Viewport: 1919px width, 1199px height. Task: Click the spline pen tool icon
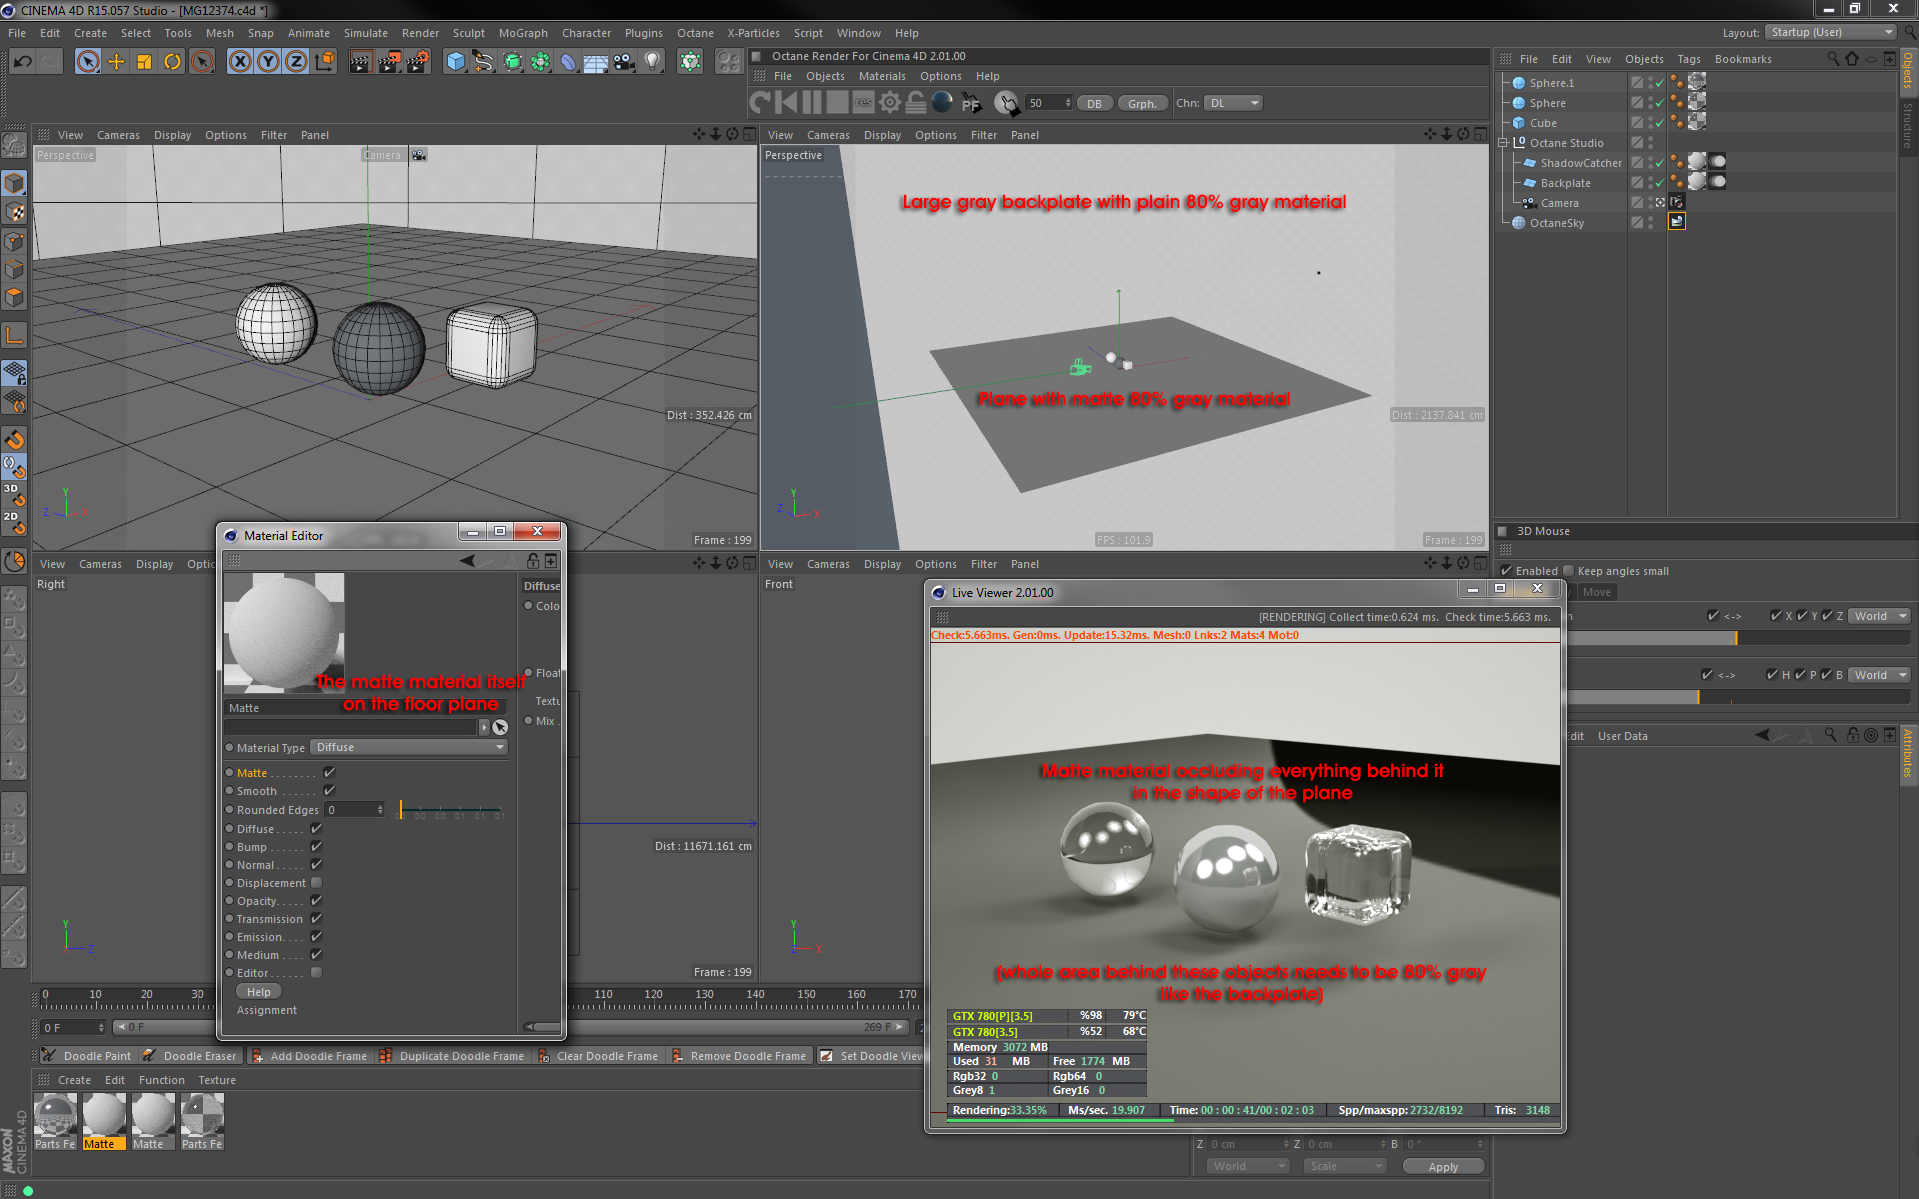point(484,62)
